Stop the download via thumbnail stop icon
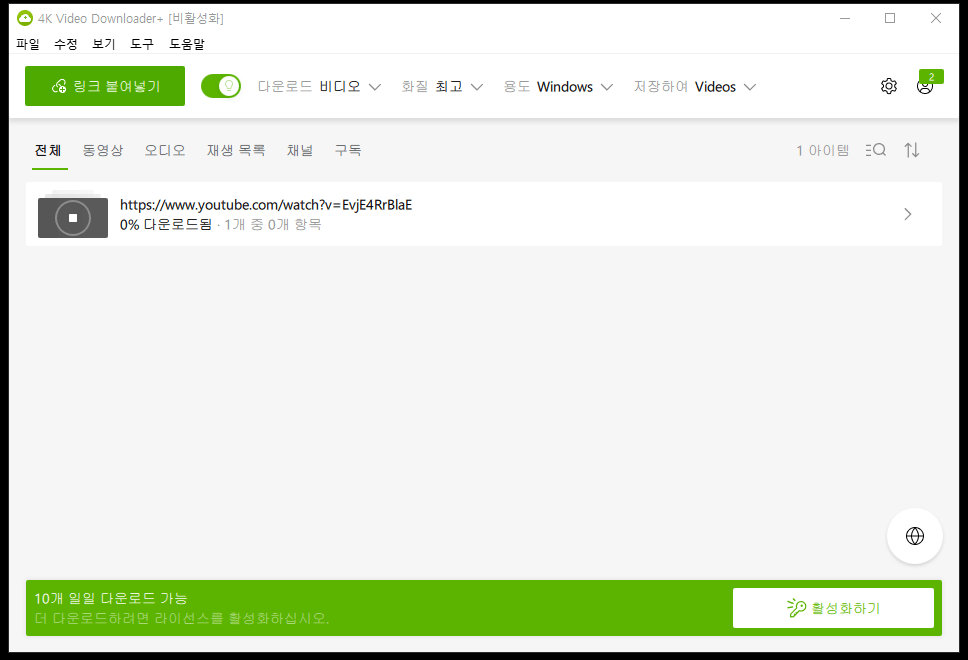This screenshot has height=660, width=968. [x=73, y=218]
